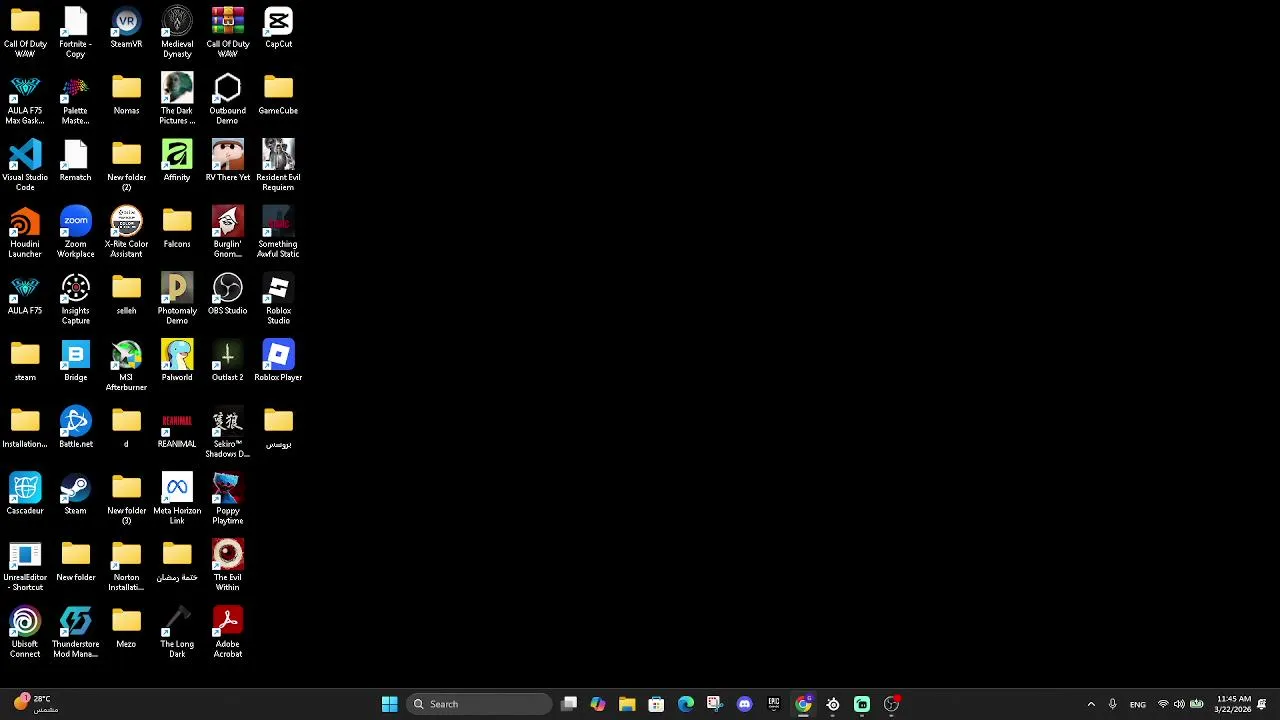Image resolution: width=1280 pixels, height=720 pixels.
Task: Open the Battle.net desktop icon
Action: pos(75,429)
